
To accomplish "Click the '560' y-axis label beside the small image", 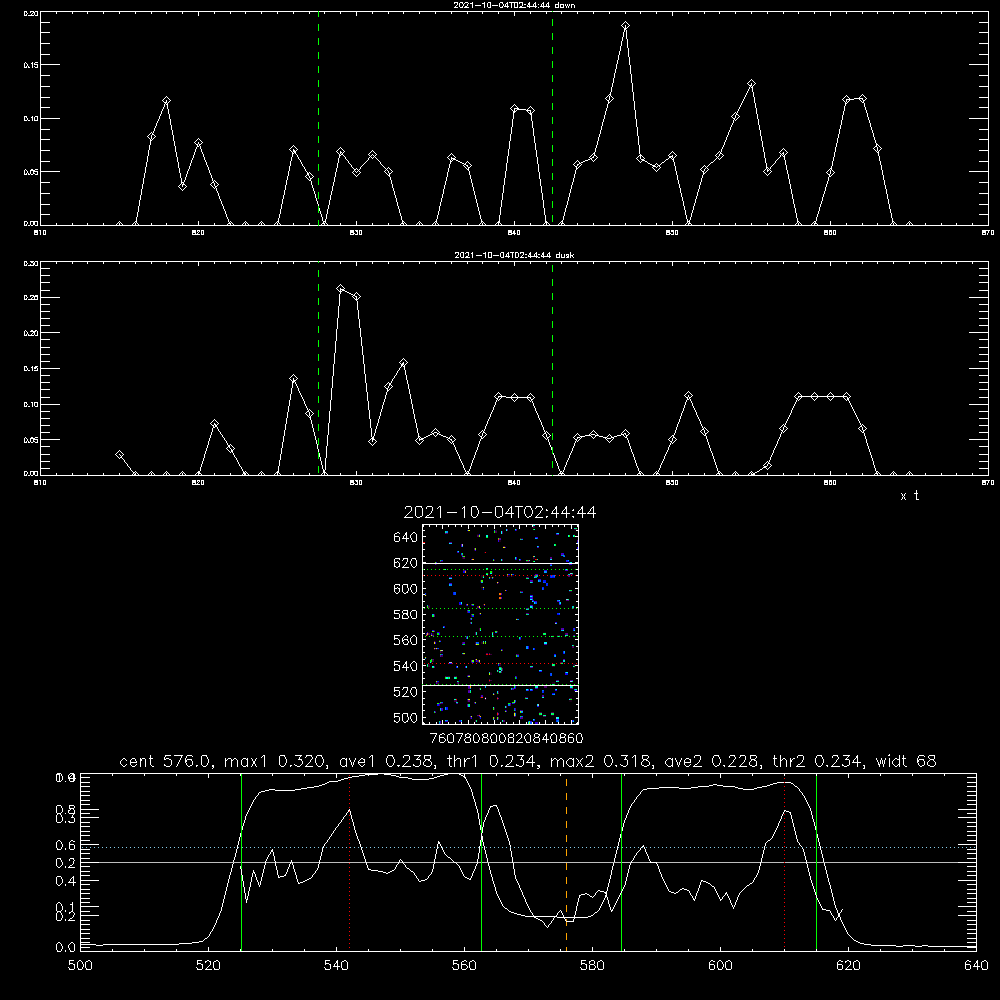I will pyautogui.click(x=406, y=640).
